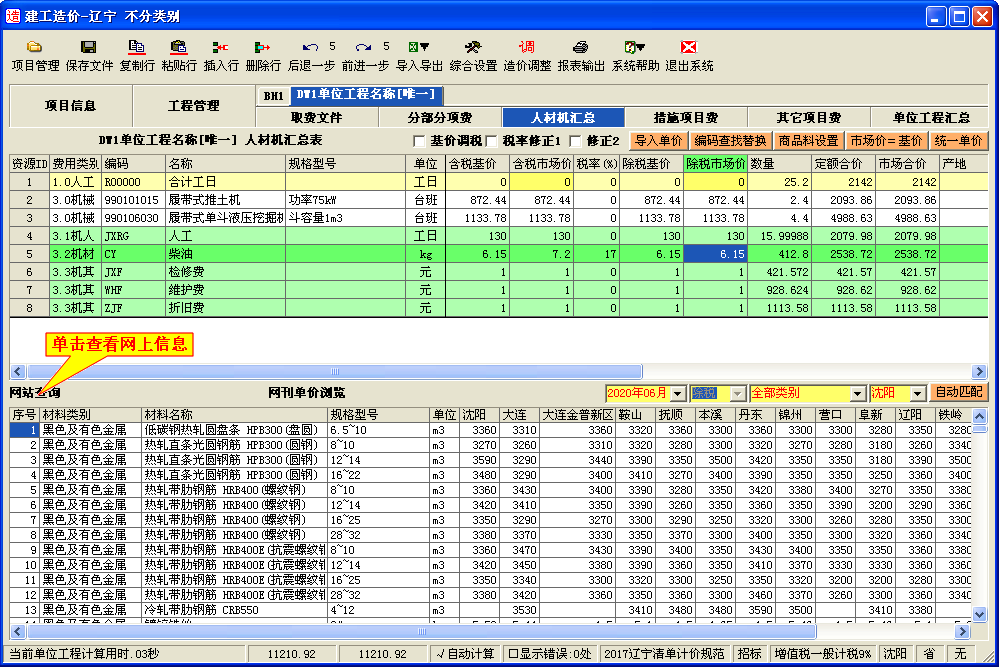Select the BH1 tab

coord(273,96)
